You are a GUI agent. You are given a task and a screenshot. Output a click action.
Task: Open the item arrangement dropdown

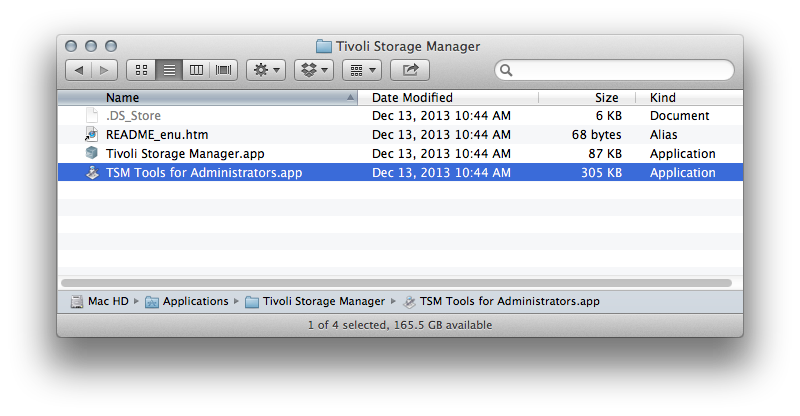pos(362,70)
